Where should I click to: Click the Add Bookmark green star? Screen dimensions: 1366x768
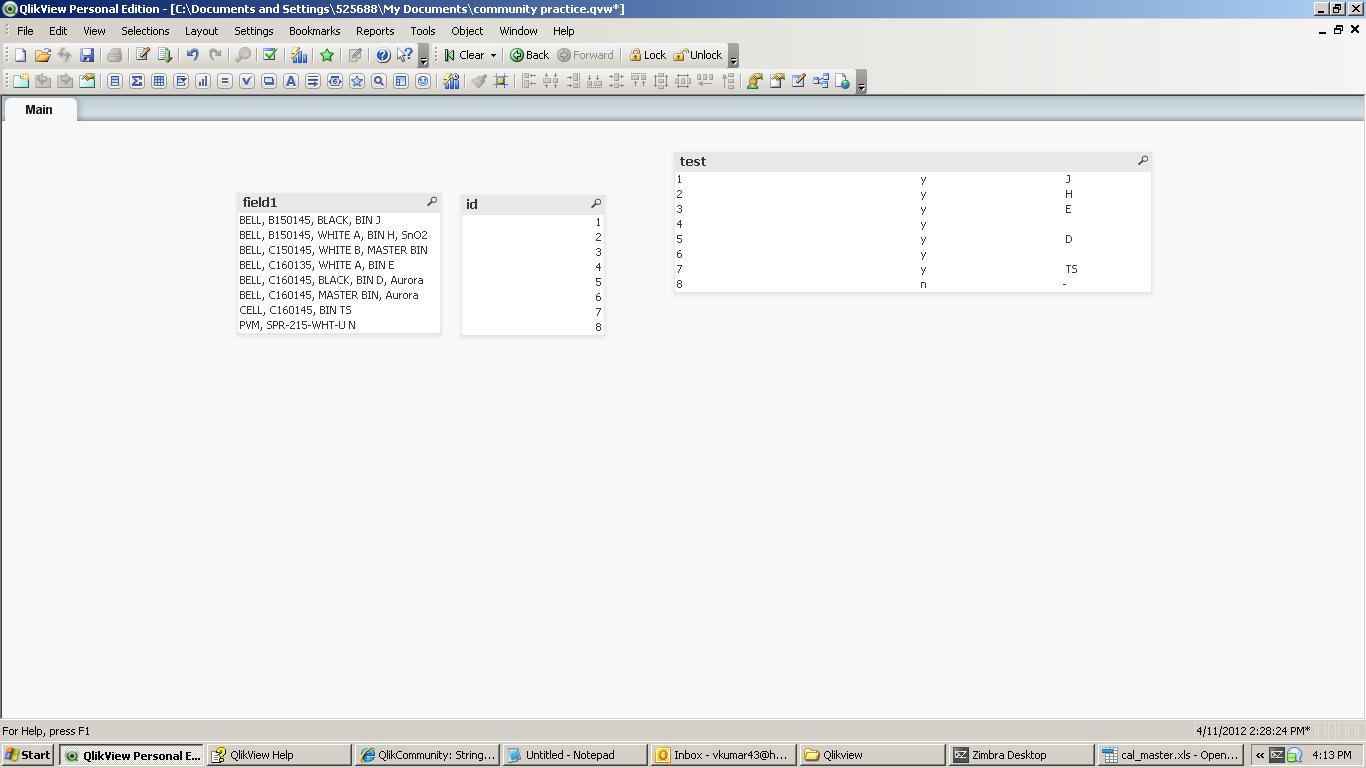(x=327, y=56)
